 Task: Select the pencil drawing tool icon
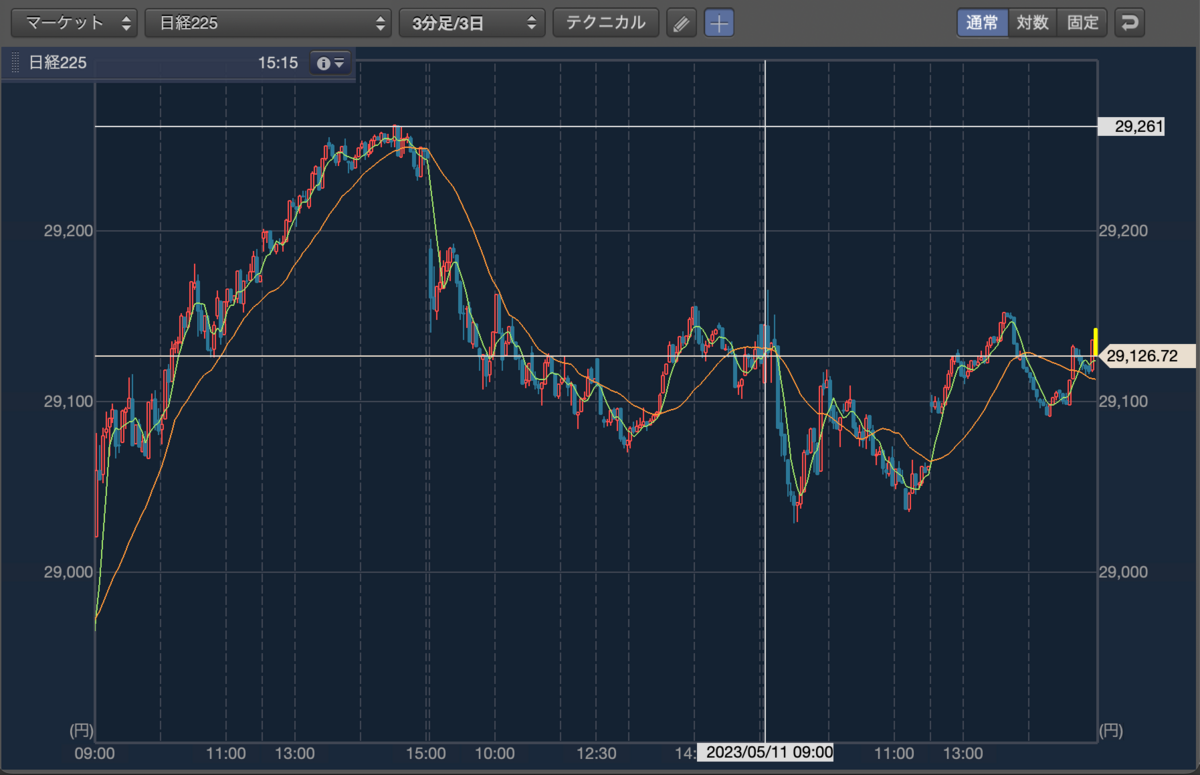tap(681, 23)
